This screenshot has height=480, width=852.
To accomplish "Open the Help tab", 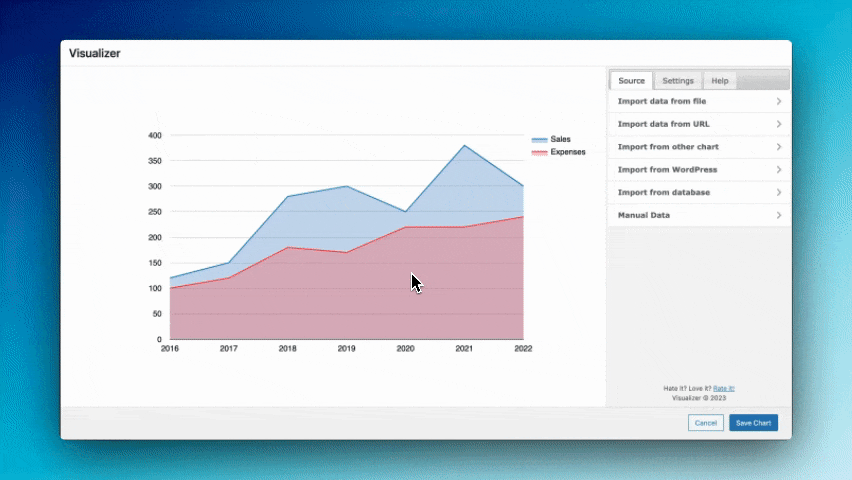I will pos(719,81).
